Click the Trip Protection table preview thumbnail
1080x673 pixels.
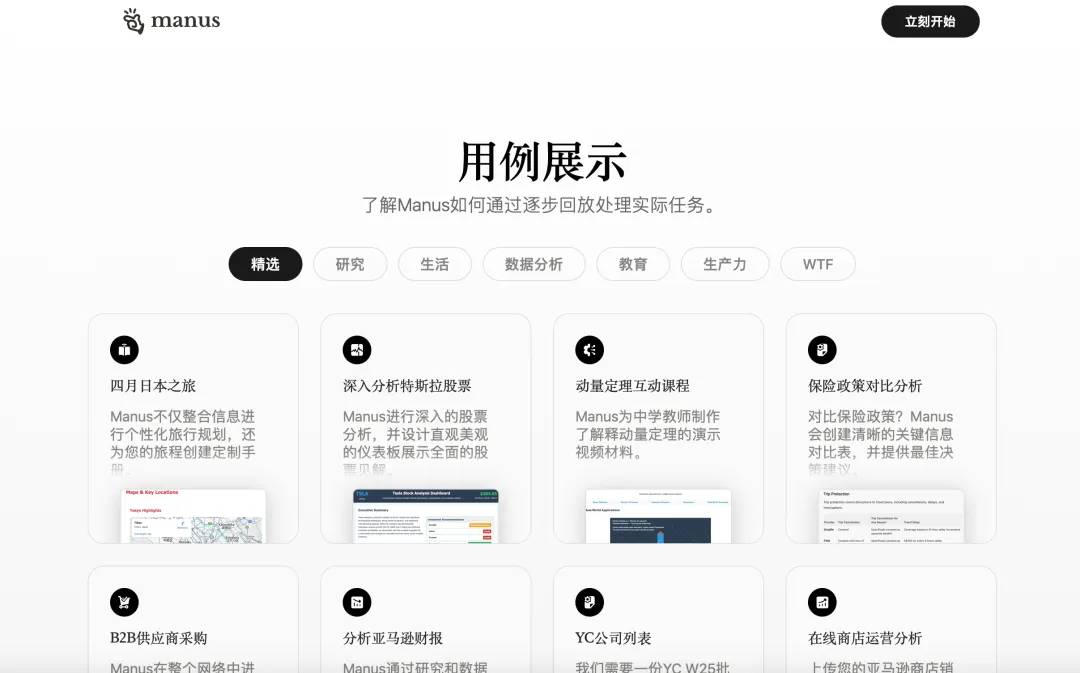(891, 516)
